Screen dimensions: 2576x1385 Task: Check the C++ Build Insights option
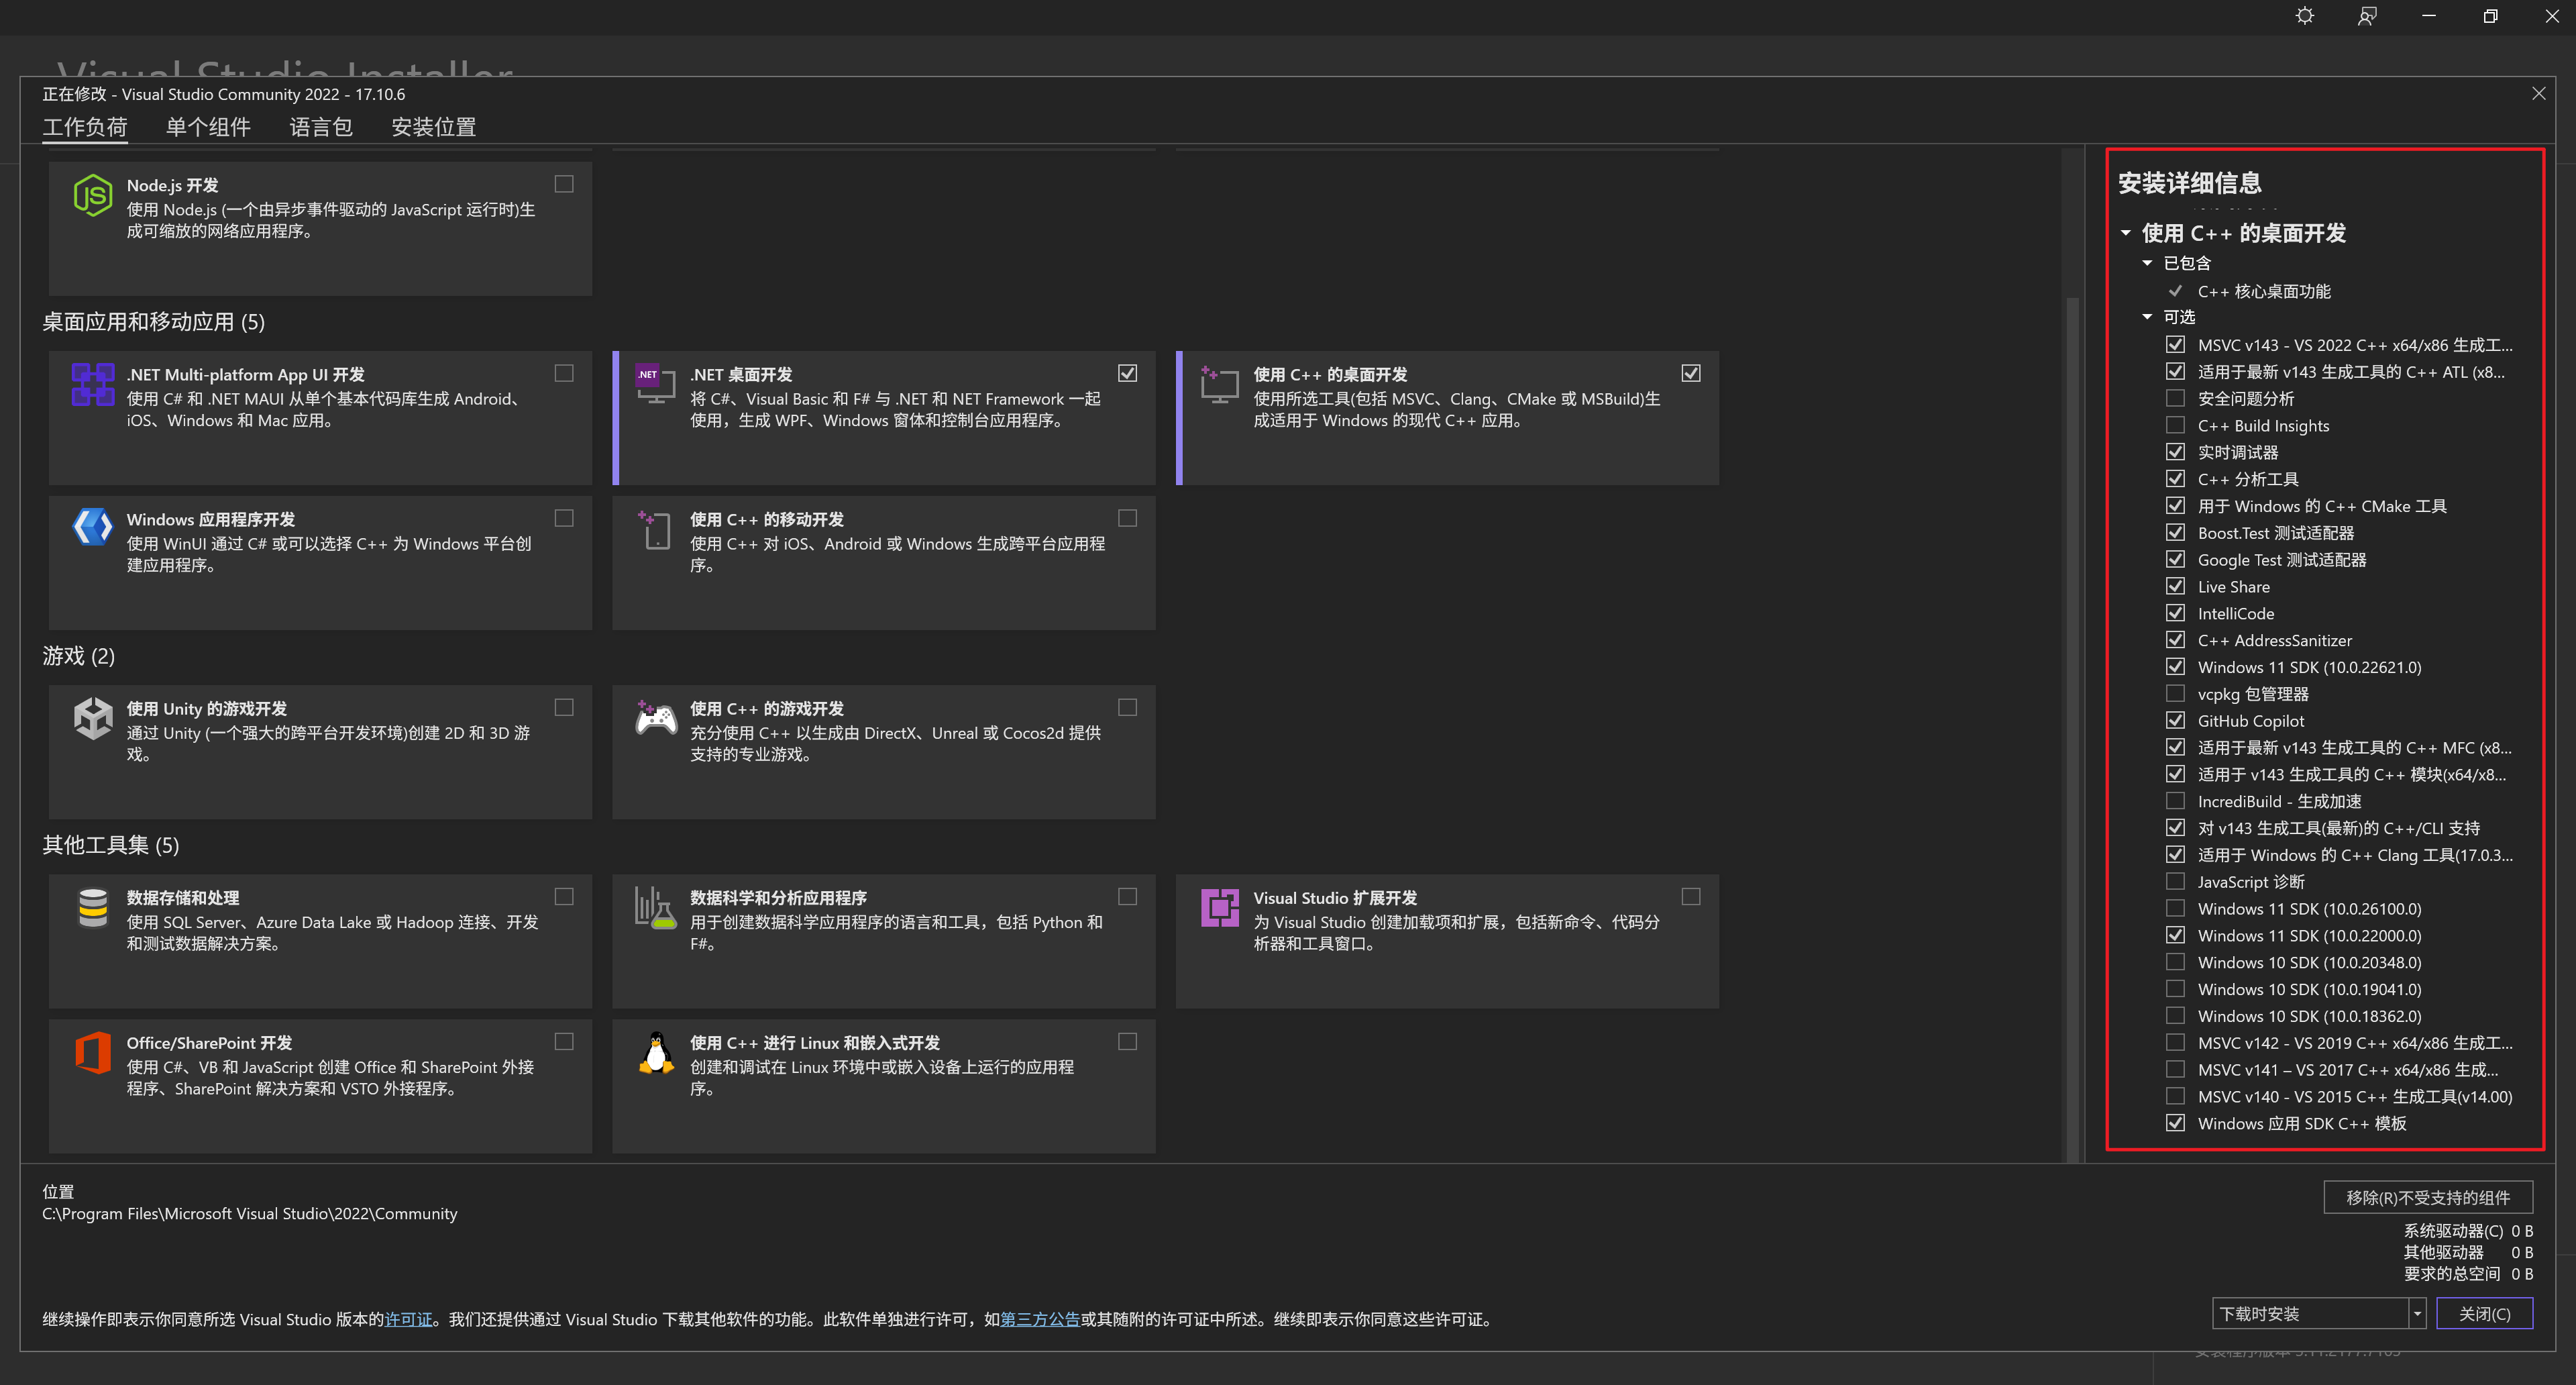click(2175, 425)
